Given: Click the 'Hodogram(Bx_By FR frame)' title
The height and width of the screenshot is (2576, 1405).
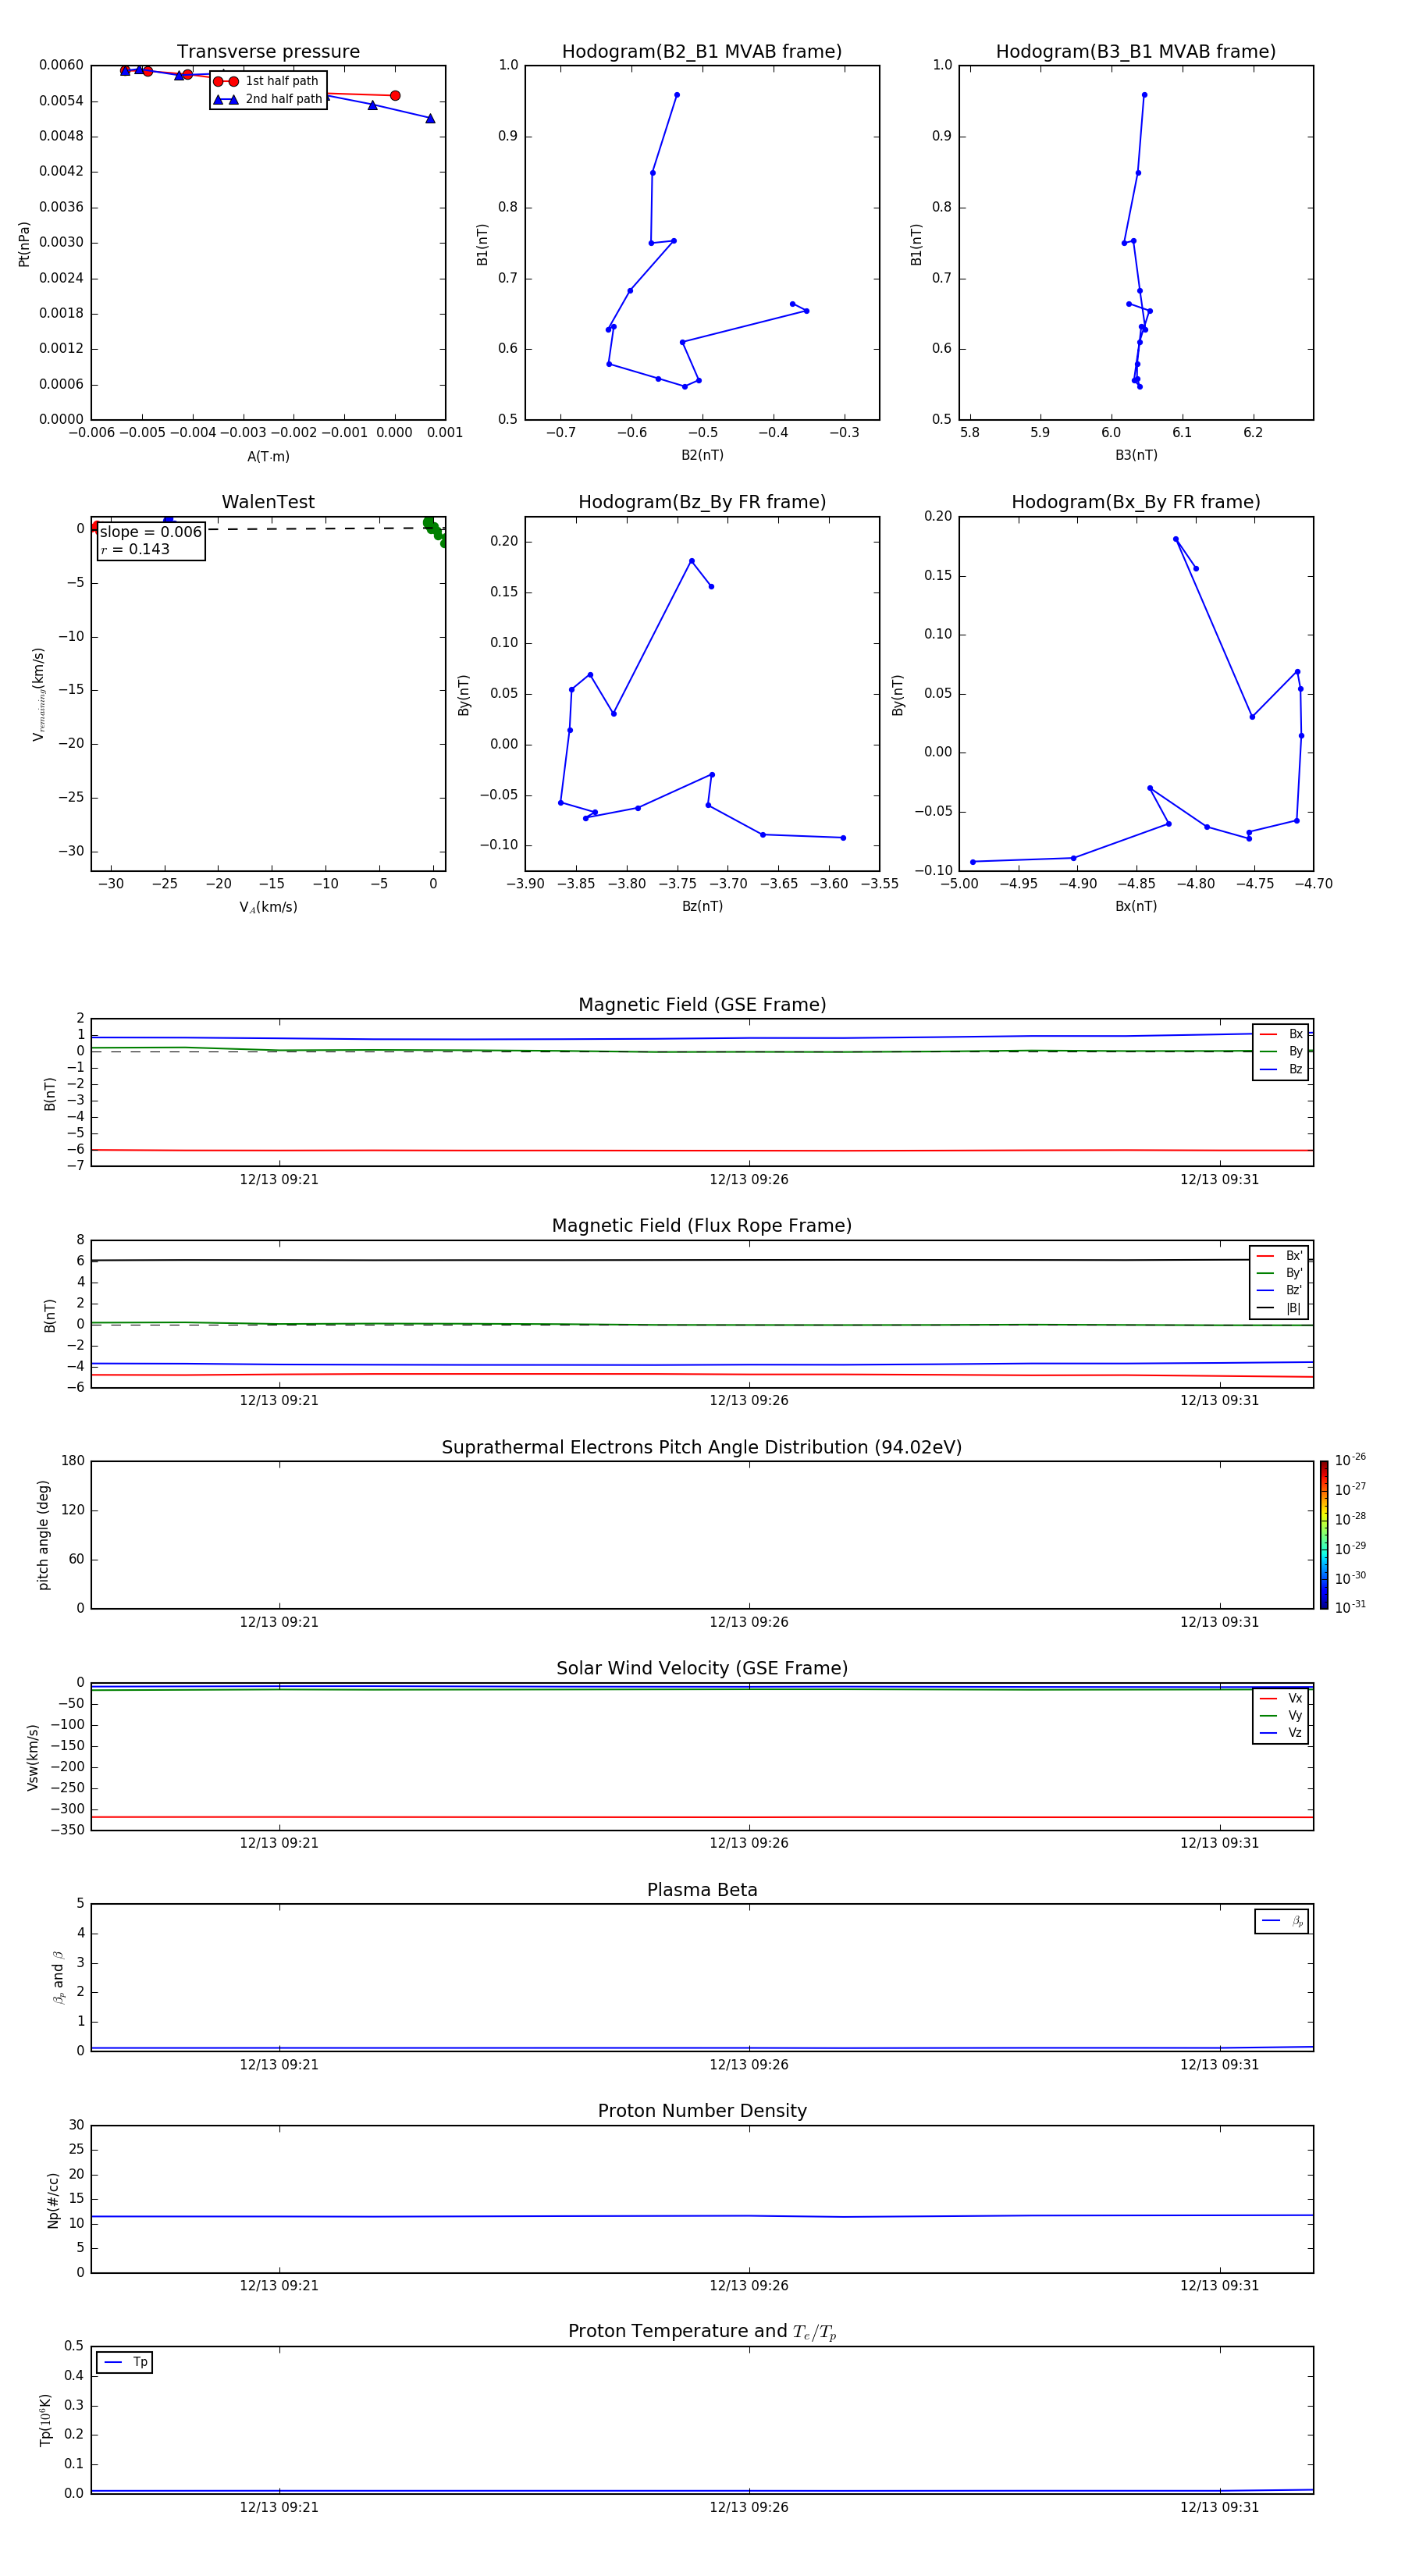Looking at the screenshot, I should coord(1136,502).
